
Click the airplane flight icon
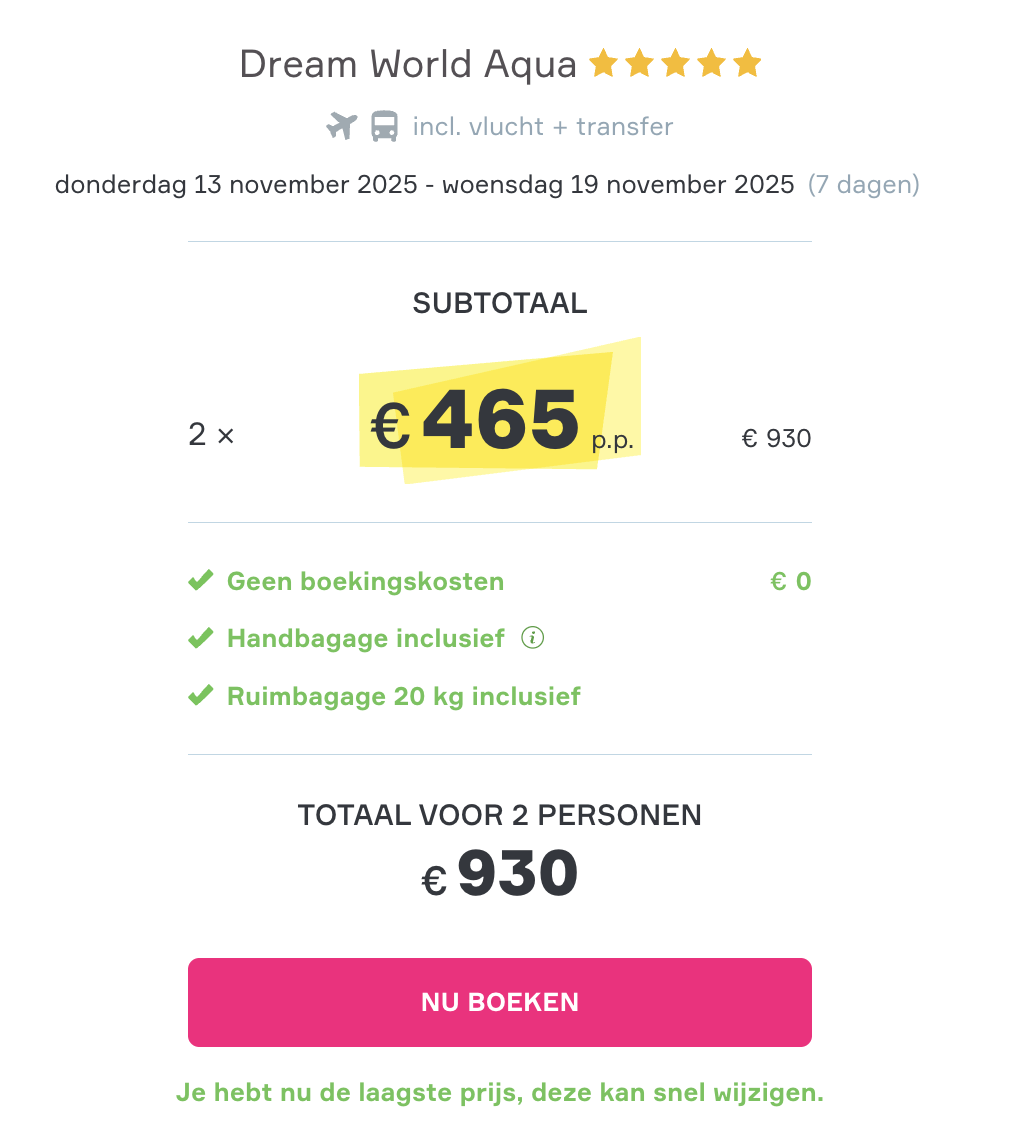(x=342, y=127)
